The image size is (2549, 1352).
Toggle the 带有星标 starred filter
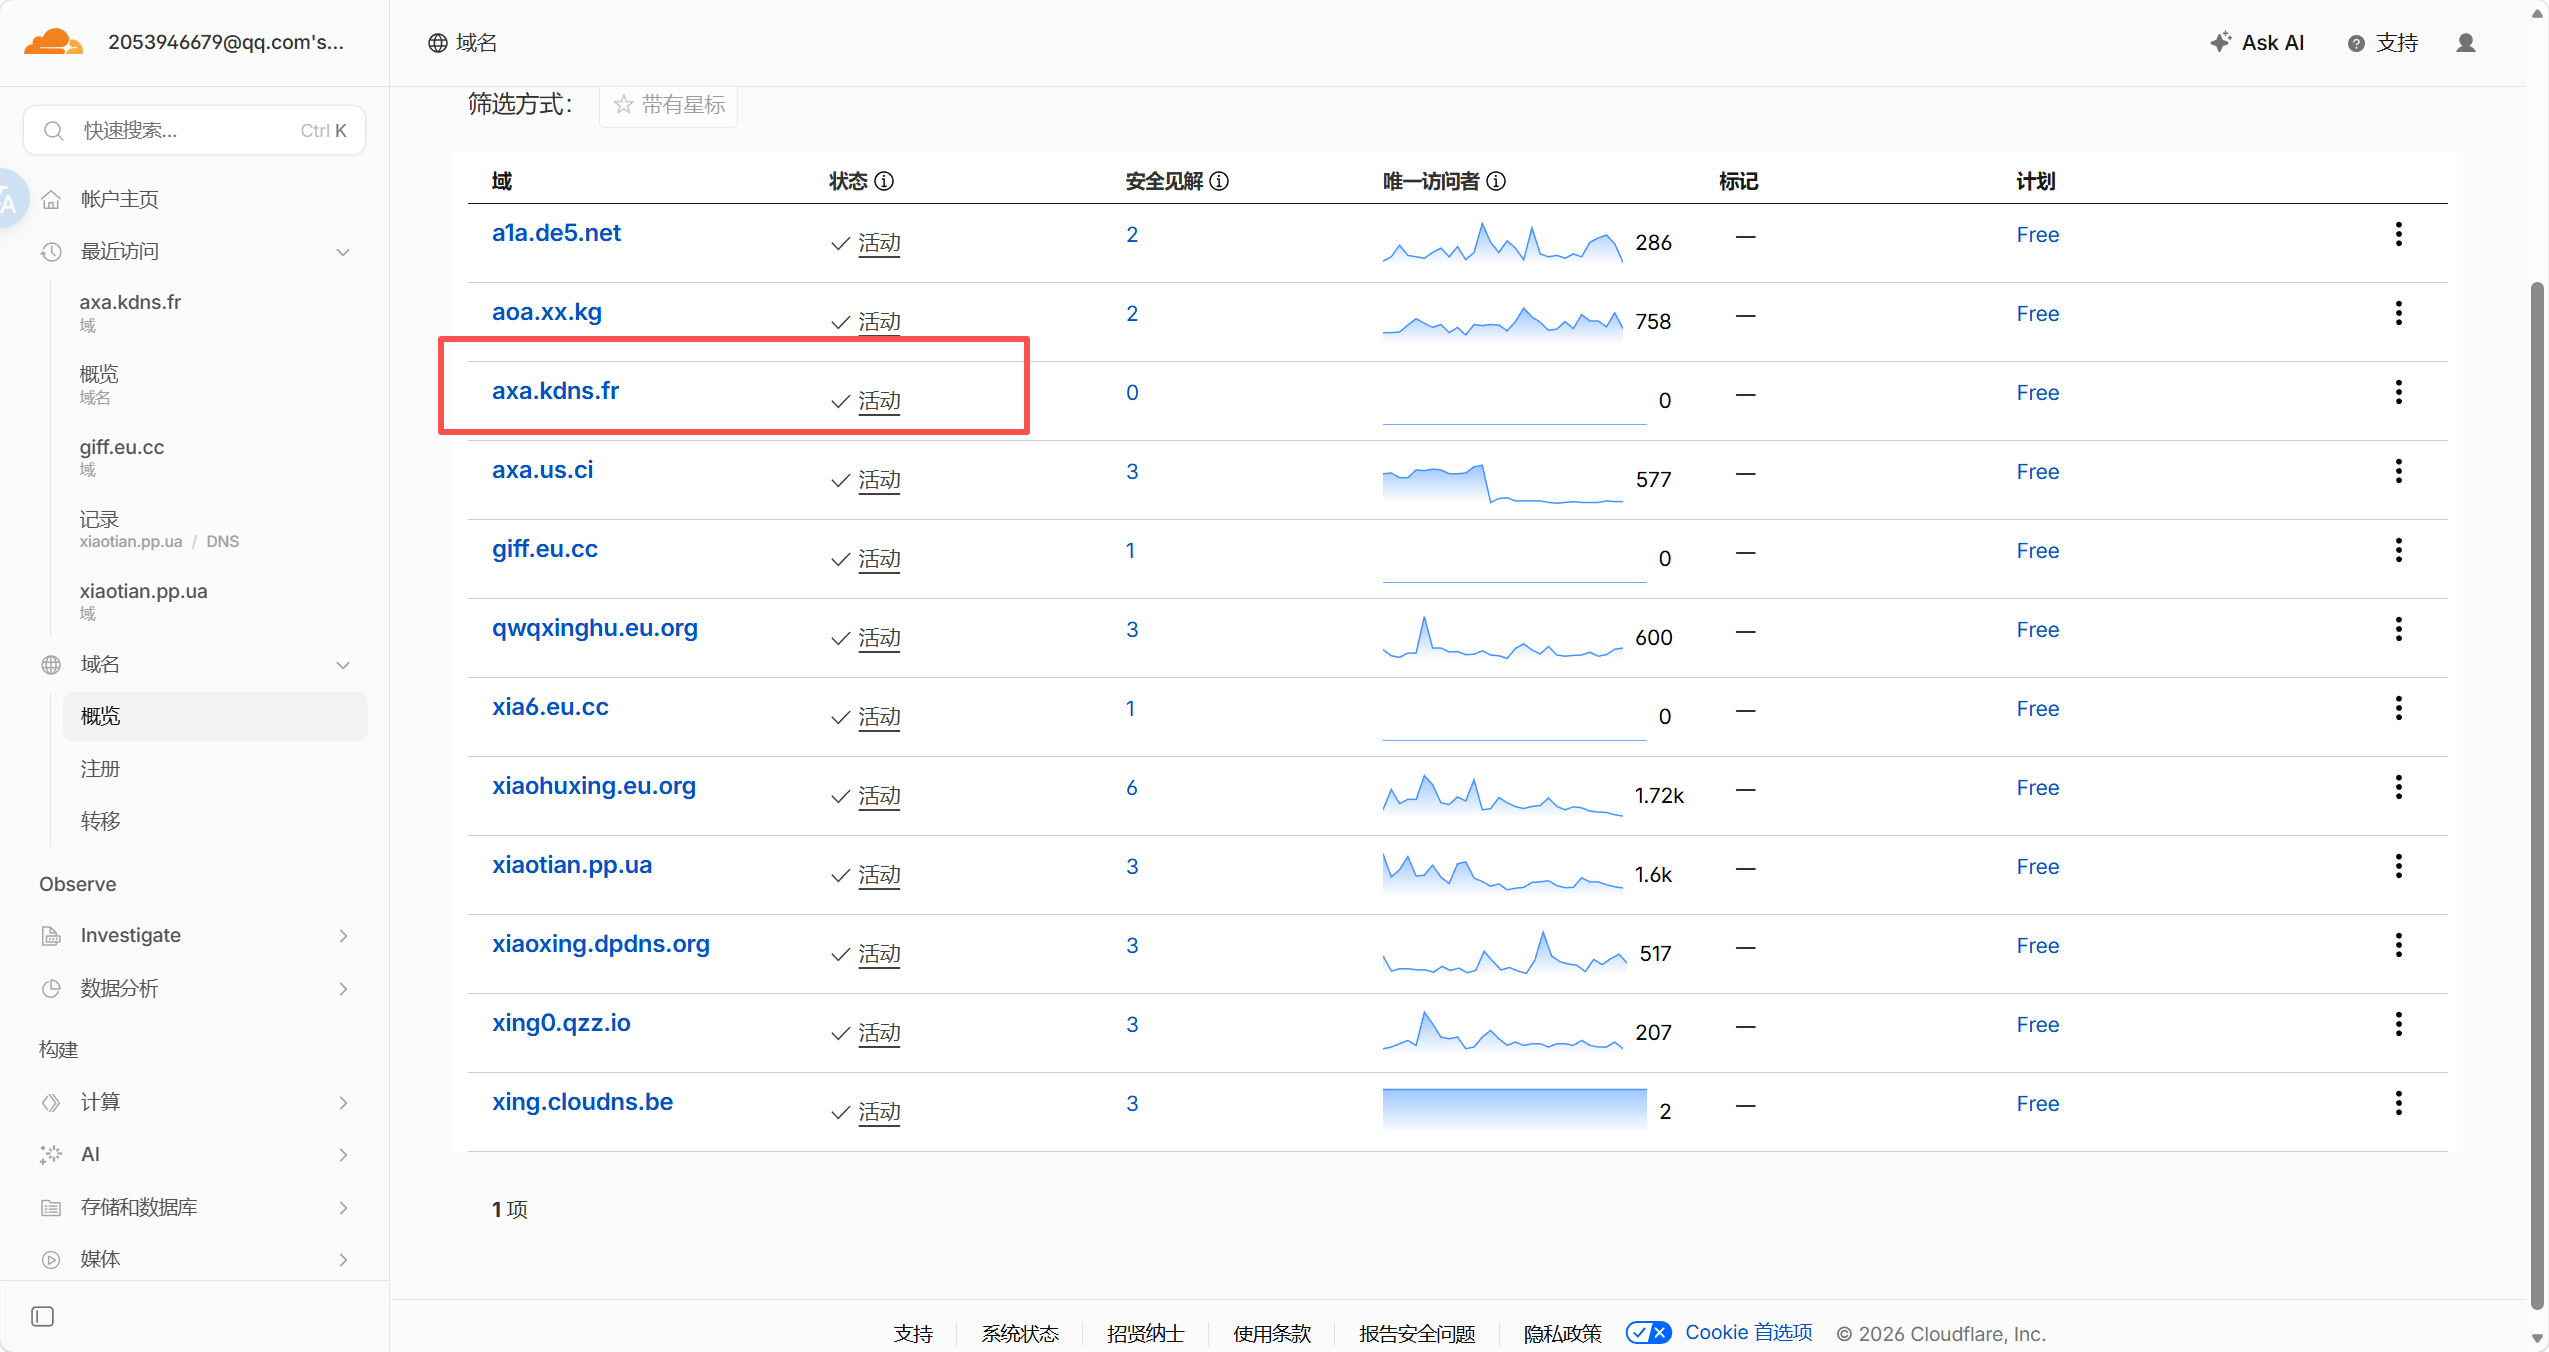pyautogui.click(x=668, y=105)
